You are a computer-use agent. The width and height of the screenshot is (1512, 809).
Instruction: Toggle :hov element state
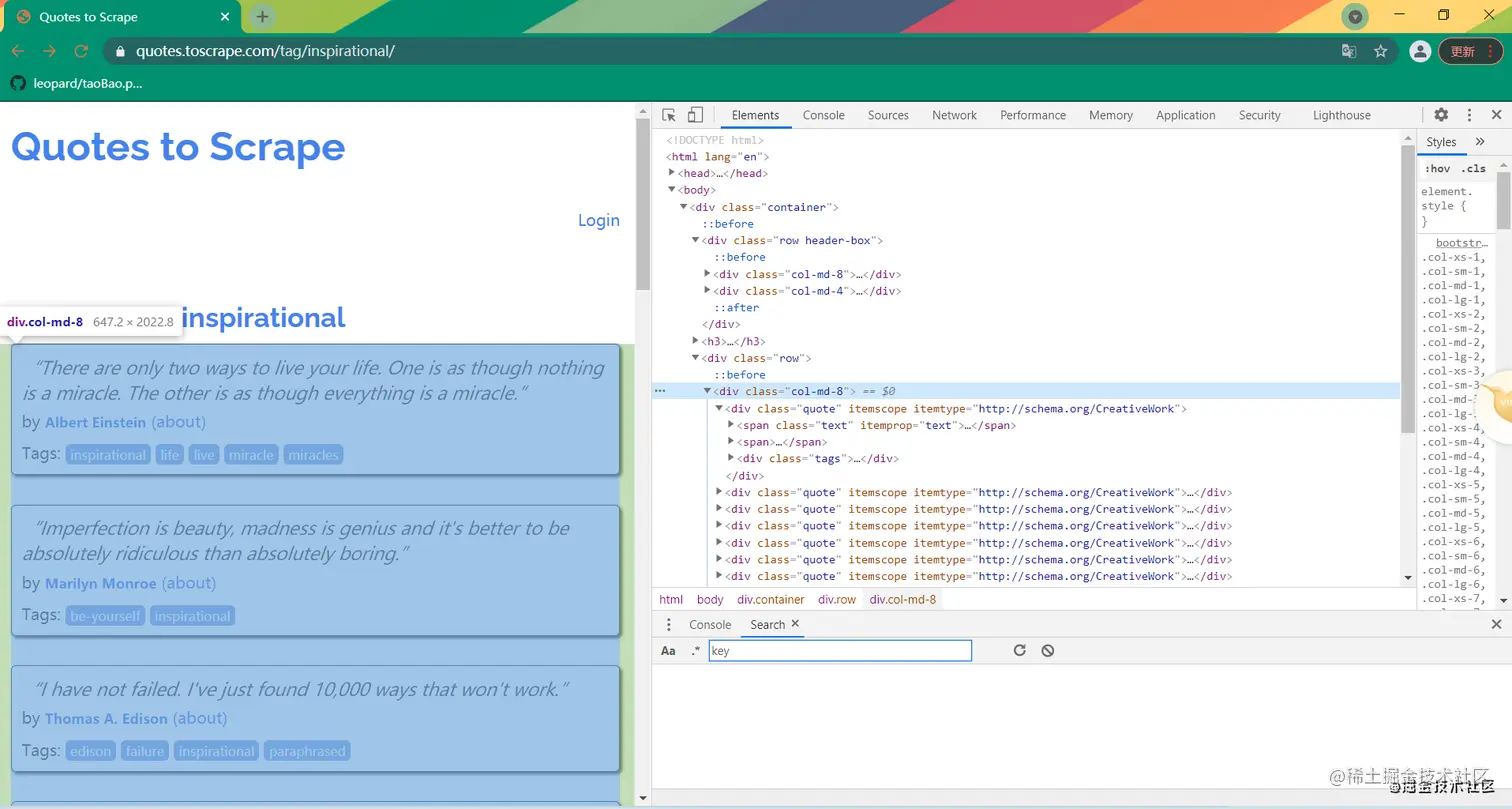[1437, 168]
